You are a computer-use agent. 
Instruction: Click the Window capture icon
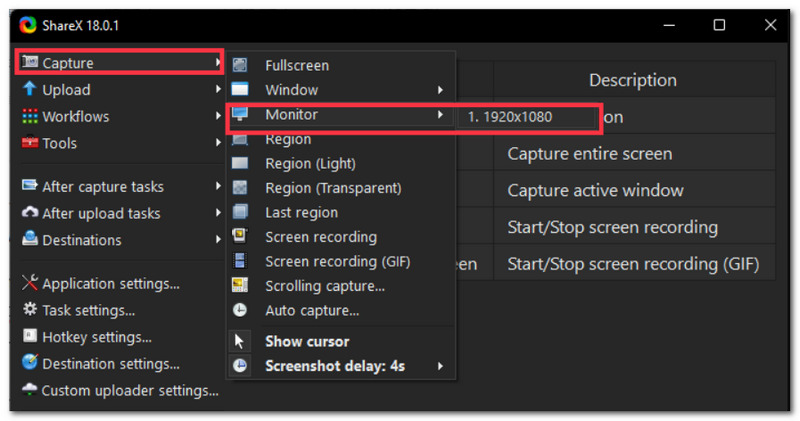click(x=240, y=89)
